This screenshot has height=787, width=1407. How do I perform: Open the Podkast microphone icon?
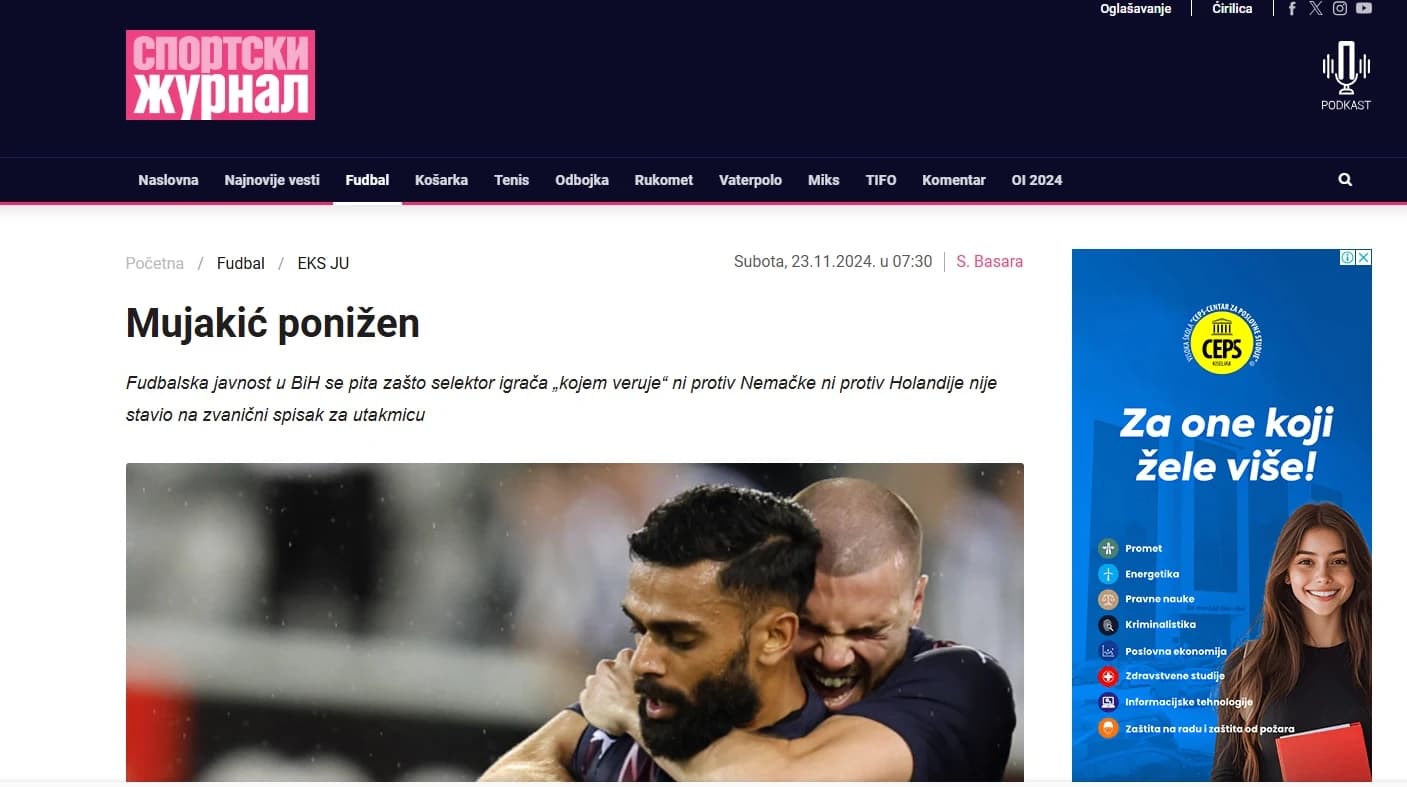(x=1346, y=68)
